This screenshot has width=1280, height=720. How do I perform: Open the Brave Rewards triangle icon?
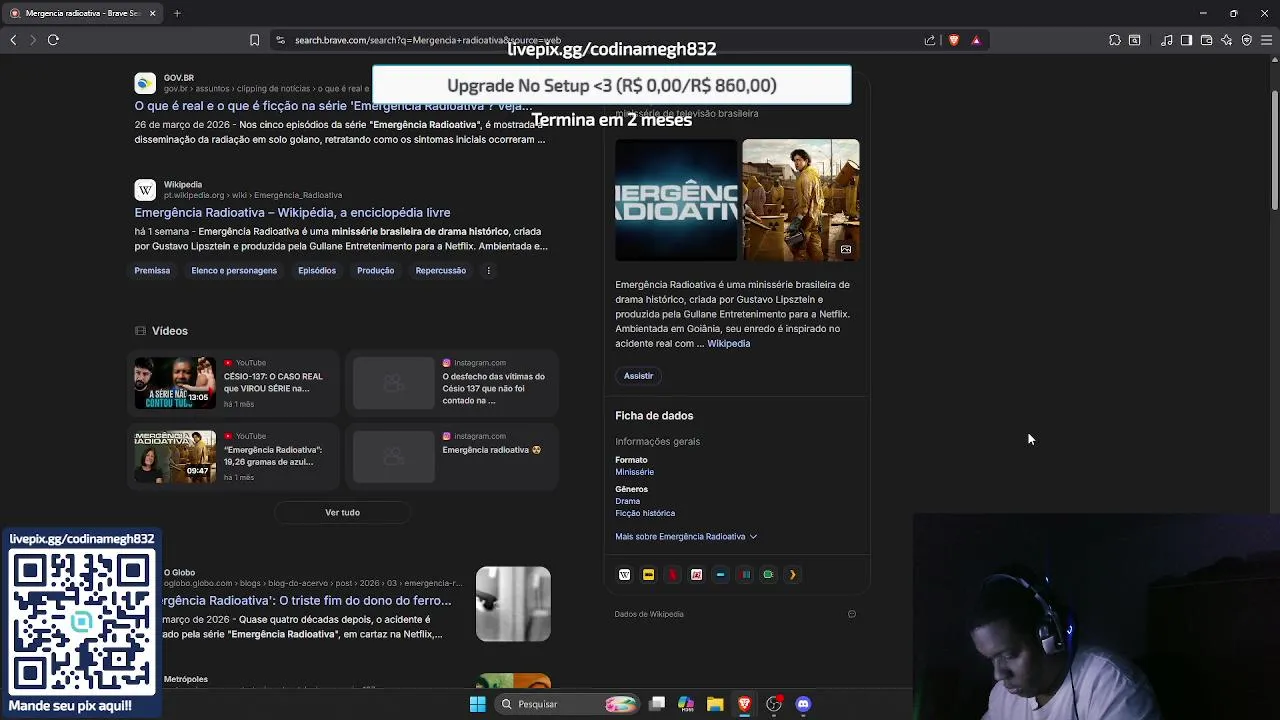click(x=976, y=40)
